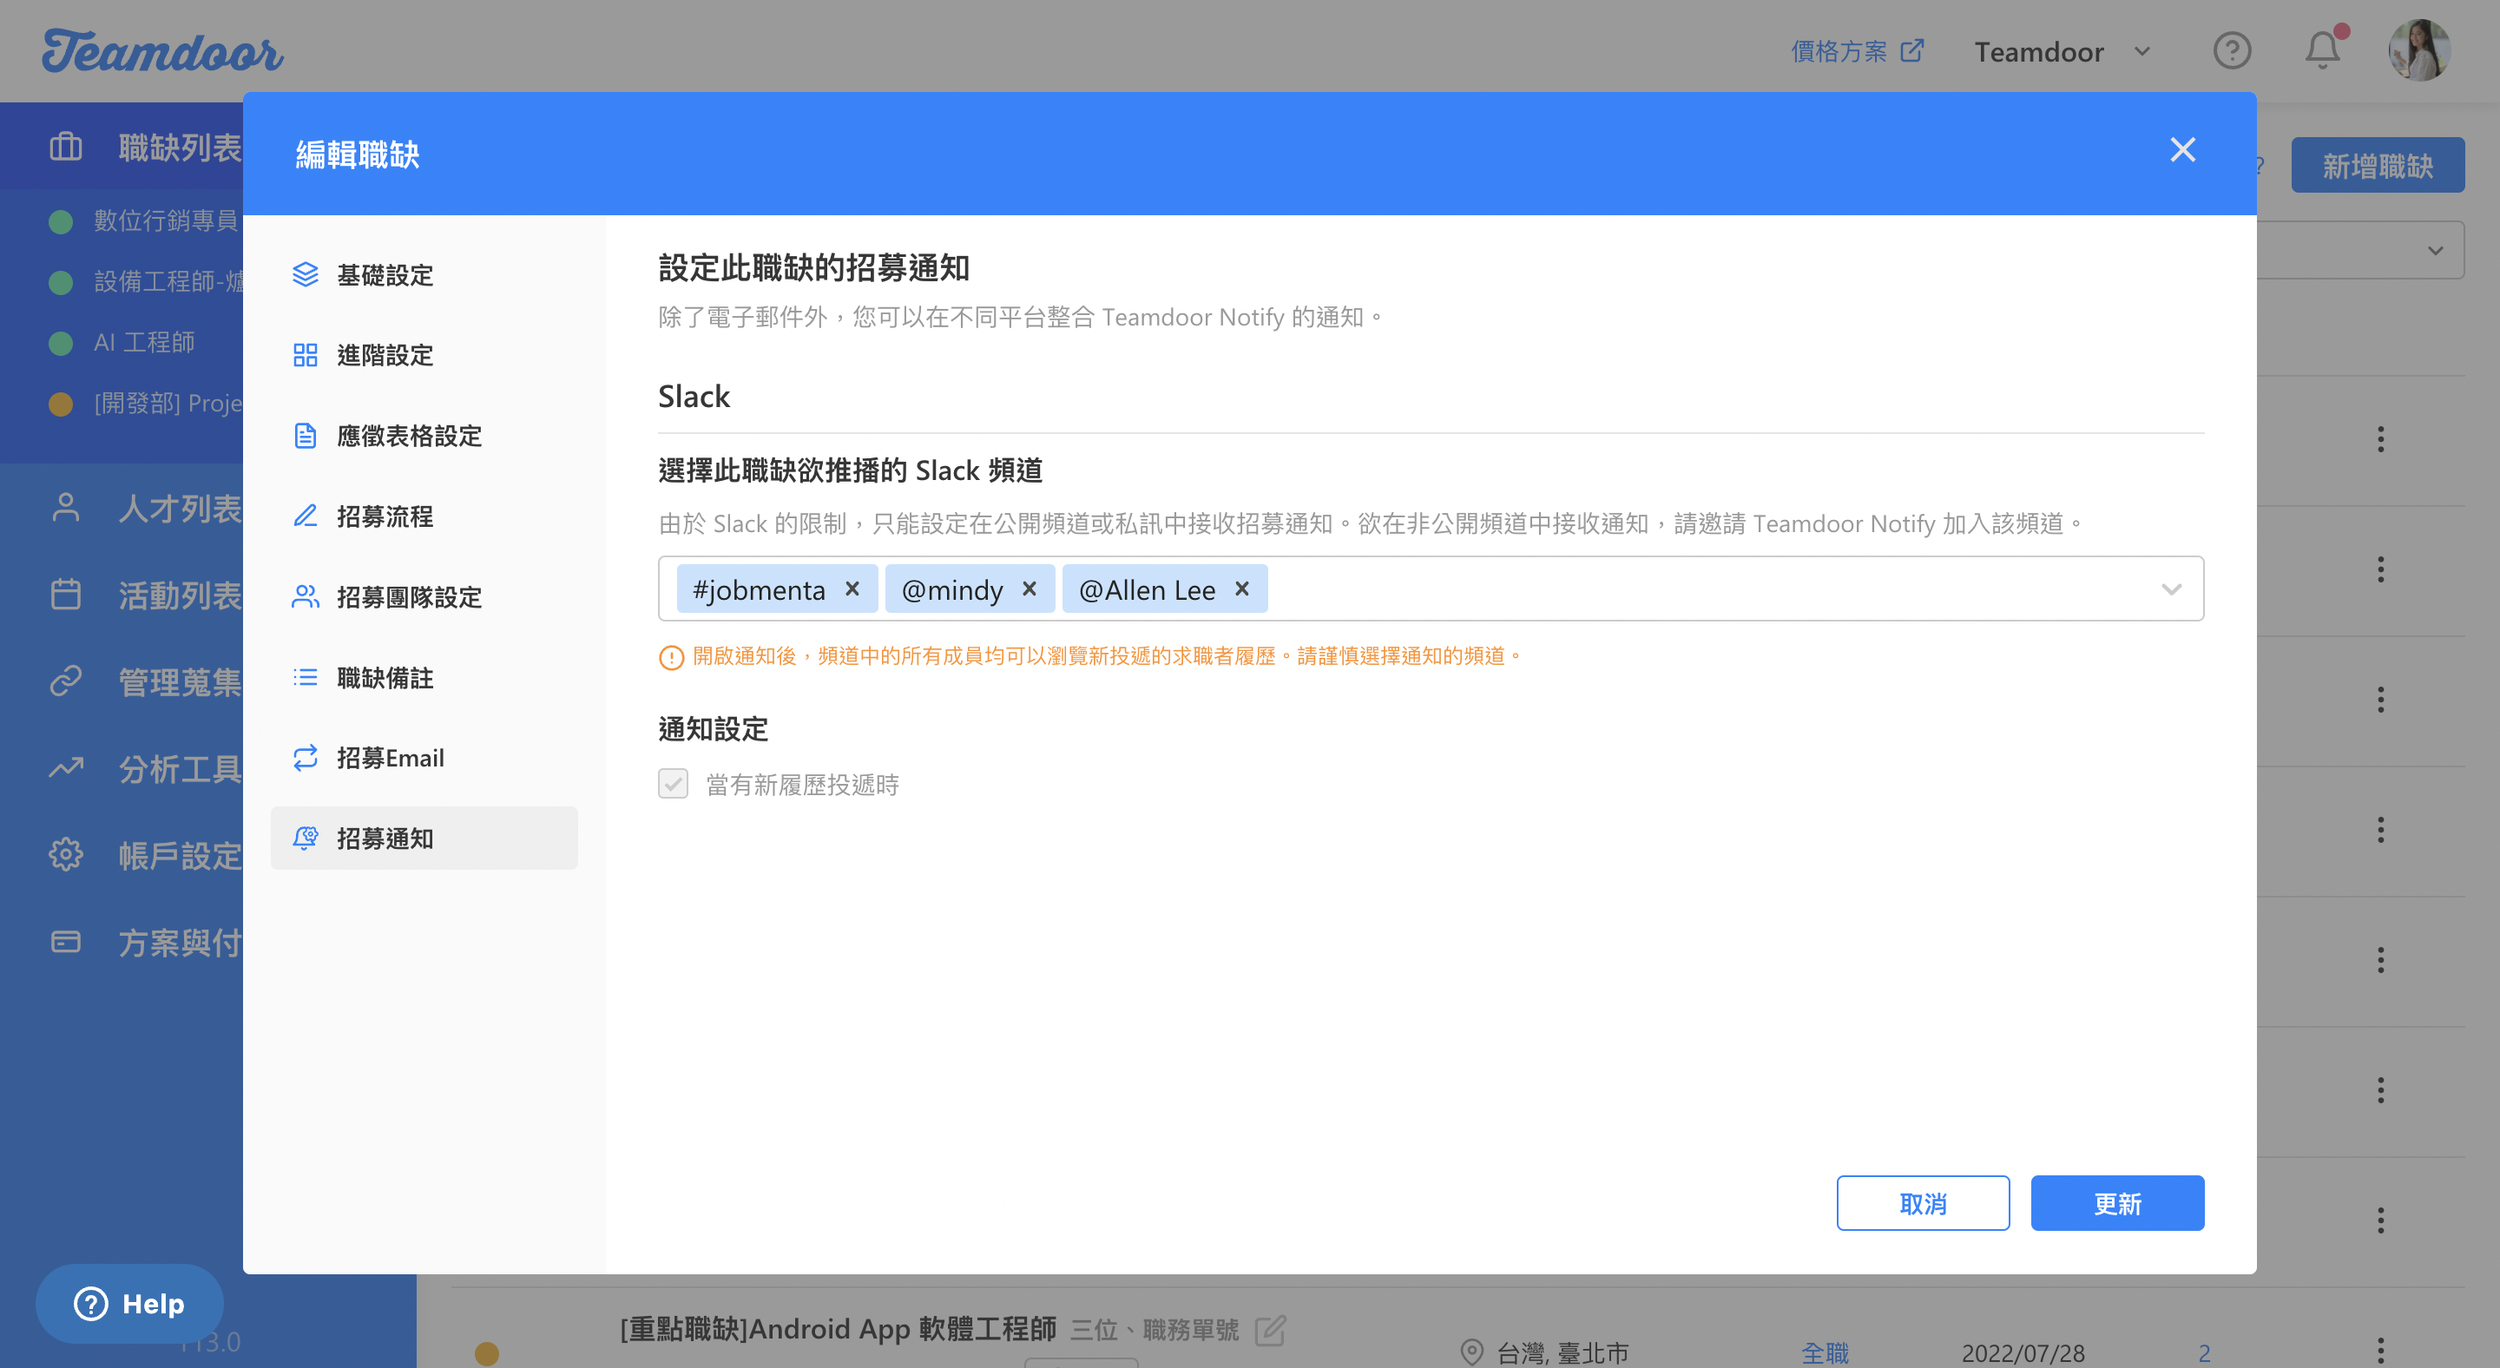The height and width of the screenshot is (1368, 2500).
Task: Click the help question mark icon
Action: 2232,50
